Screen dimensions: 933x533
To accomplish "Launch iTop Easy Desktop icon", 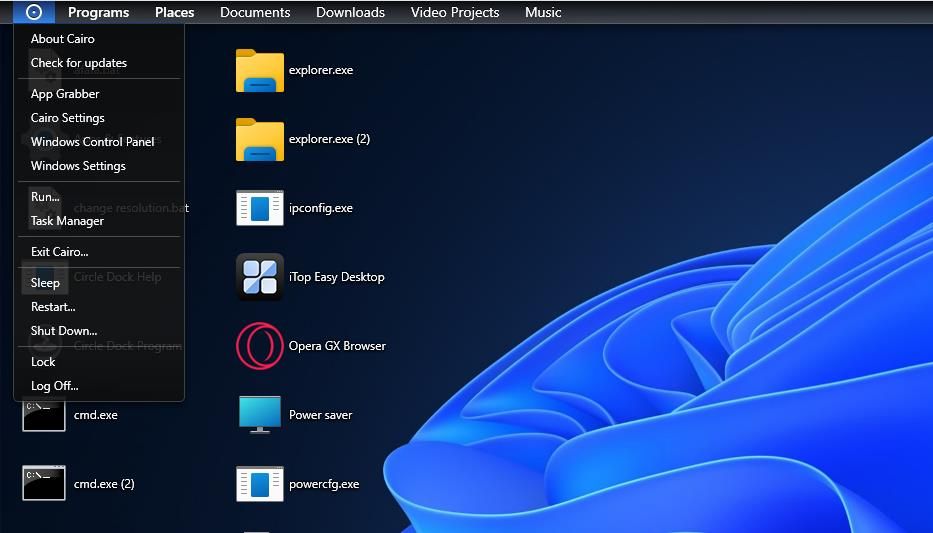I will click(x=259, y=277).
